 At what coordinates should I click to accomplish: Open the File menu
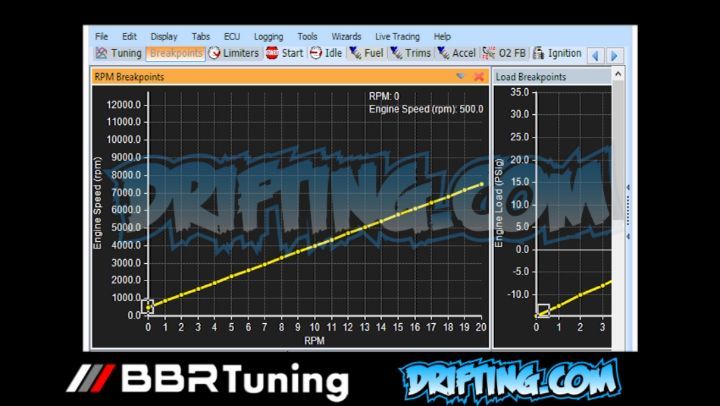point(102,36)
